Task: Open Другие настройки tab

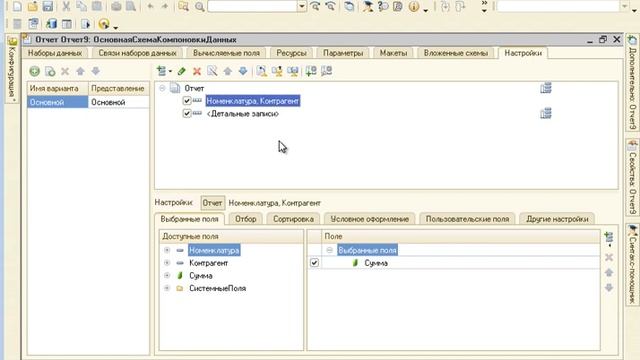Action: 557,219
